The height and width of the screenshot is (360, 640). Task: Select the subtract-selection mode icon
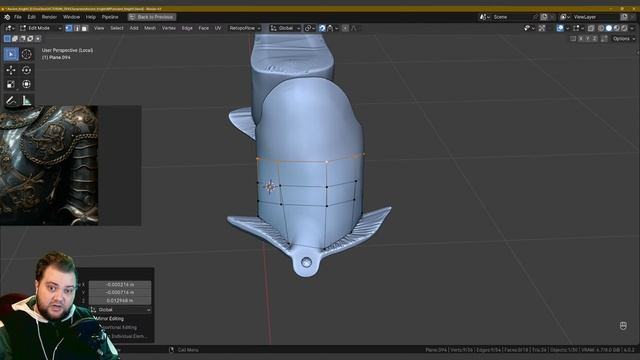pyautogui.click(x=22, y=38)
